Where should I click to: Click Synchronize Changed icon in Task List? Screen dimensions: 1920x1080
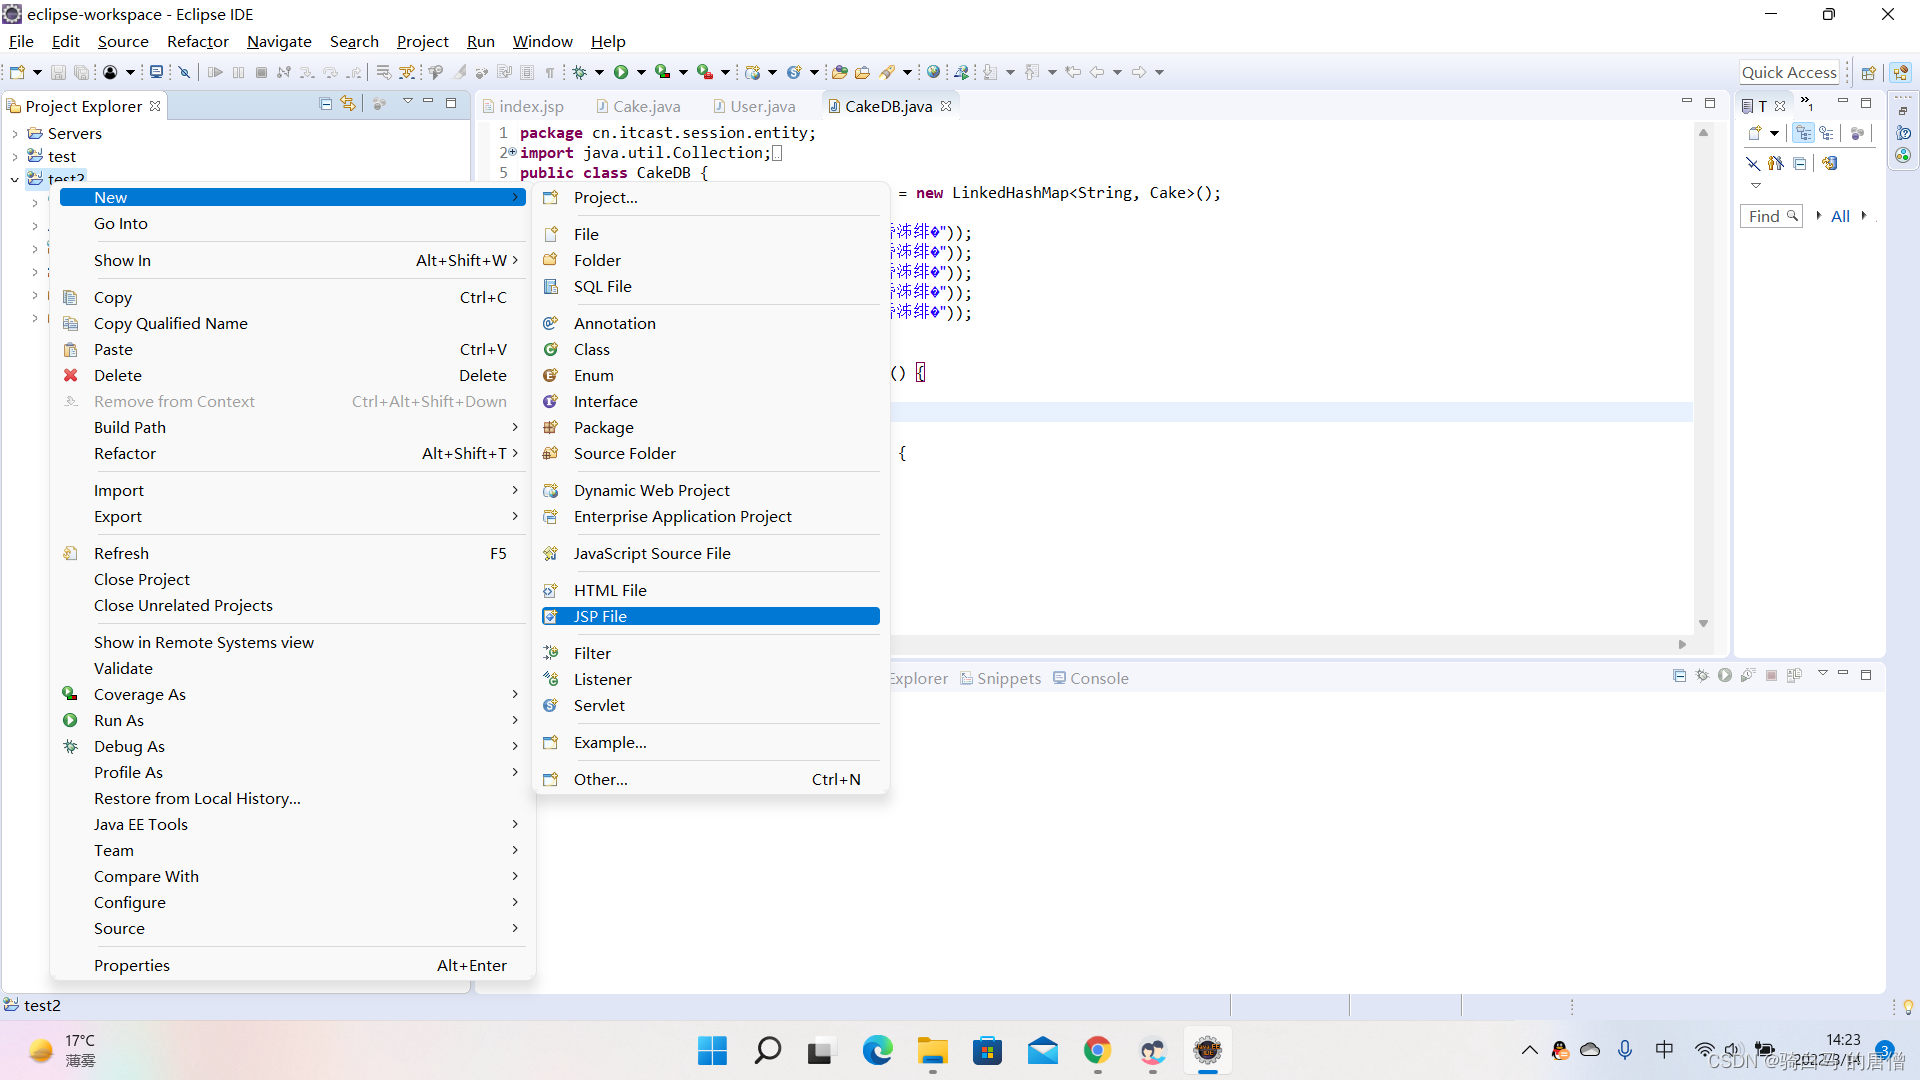point(1829,163)
